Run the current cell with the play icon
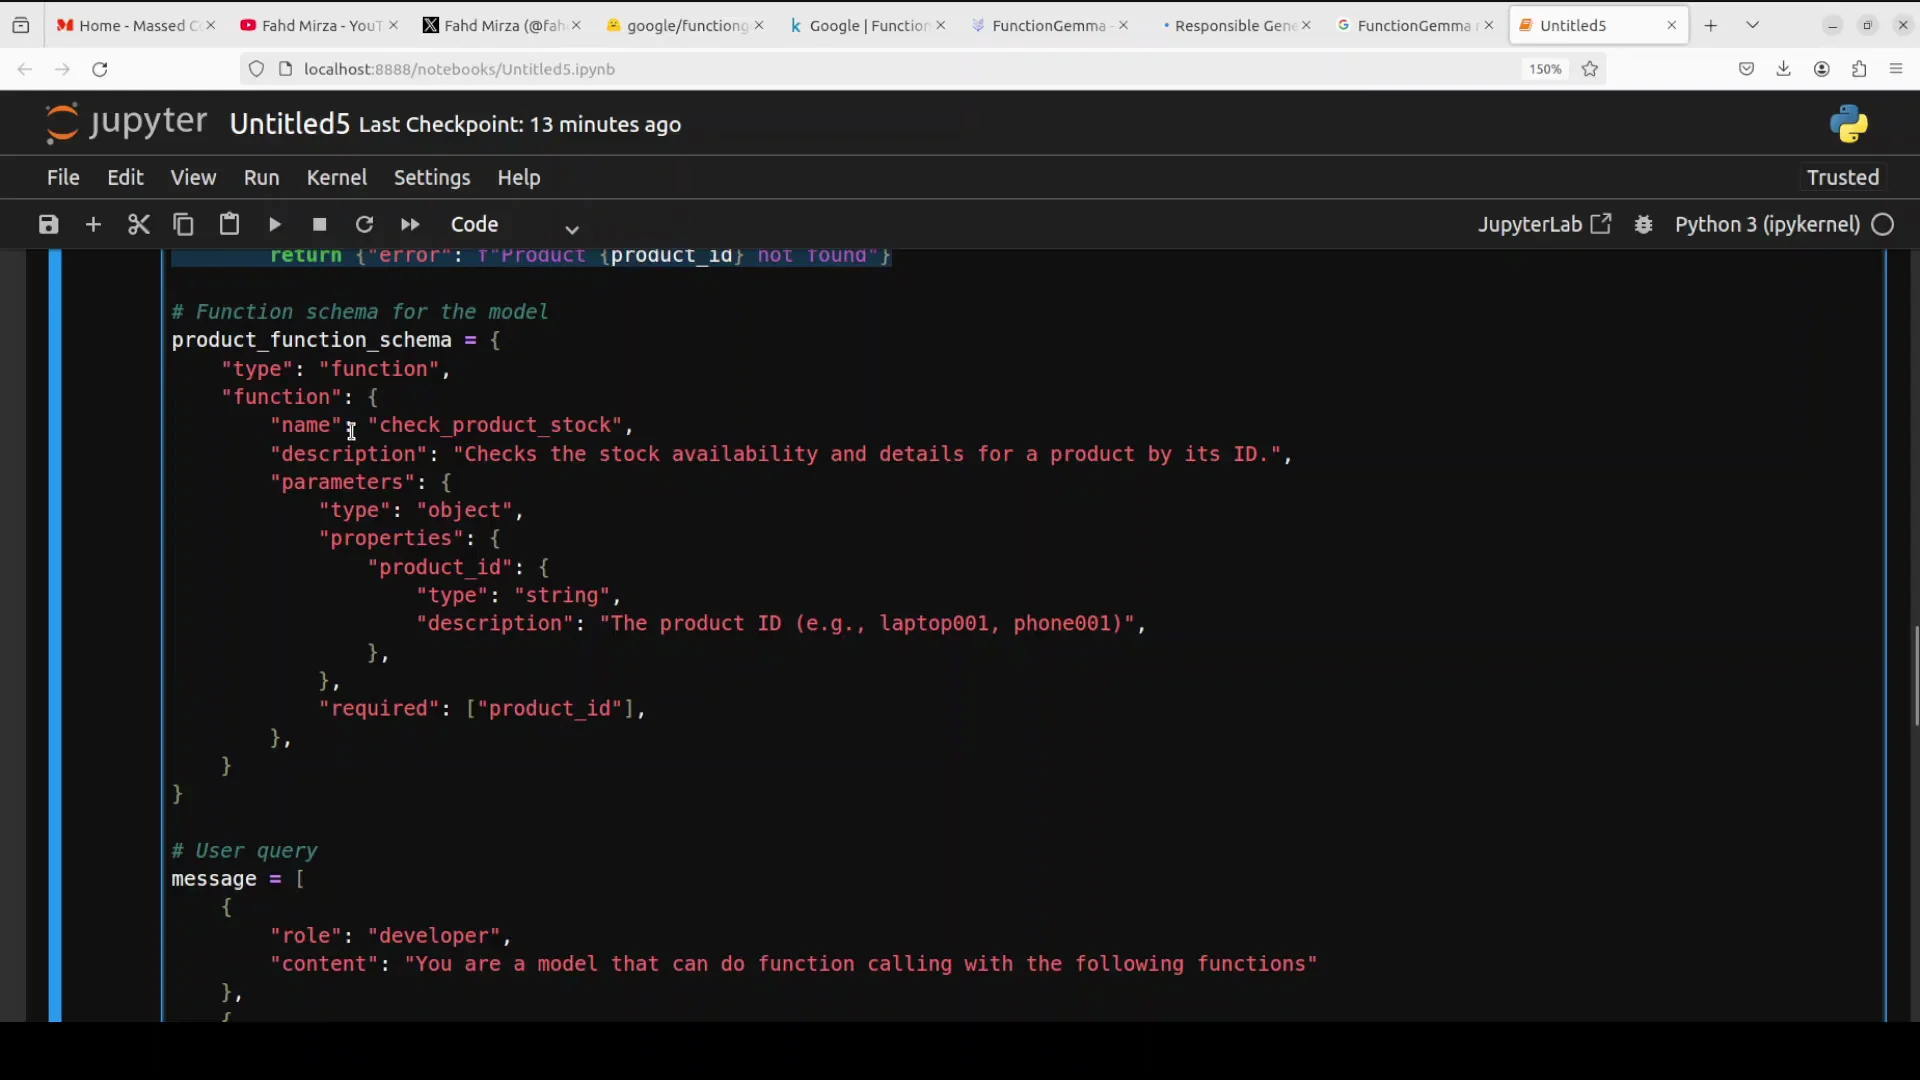Screen dimensions: 1920x1080 tap(274, 224)
